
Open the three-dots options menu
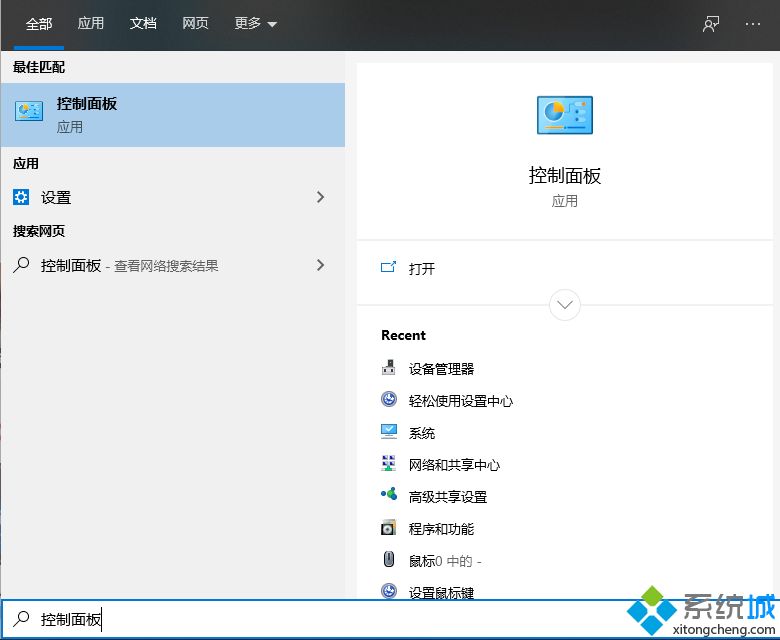point(753,24)
